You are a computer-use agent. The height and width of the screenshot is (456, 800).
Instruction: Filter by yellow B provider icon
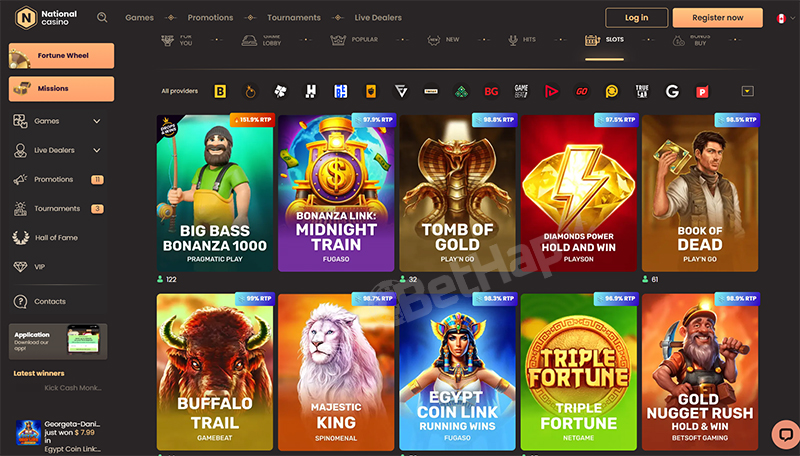220,91
